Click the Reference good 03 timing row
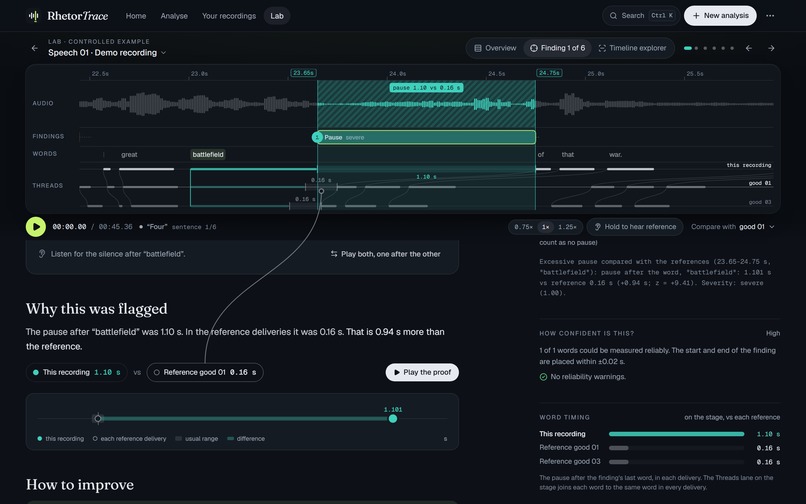 660,462
